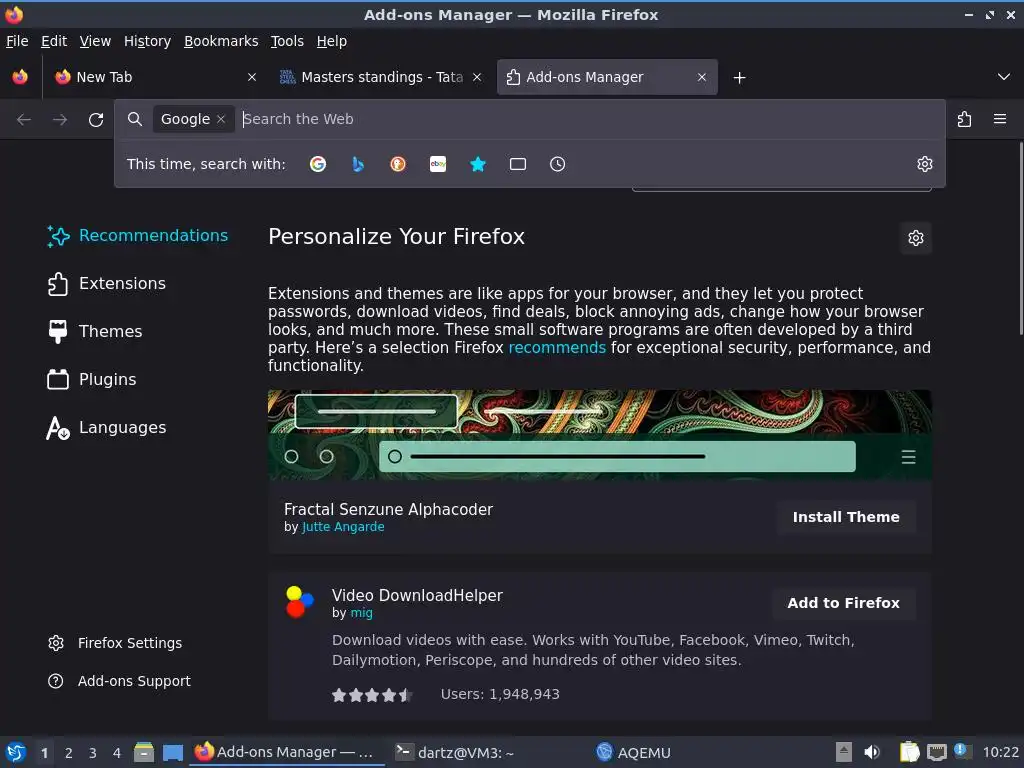Viewport: 1024px width, 768px height.
Task: Switch to workspace 4 in the taskbar
Action: [117, 753]
